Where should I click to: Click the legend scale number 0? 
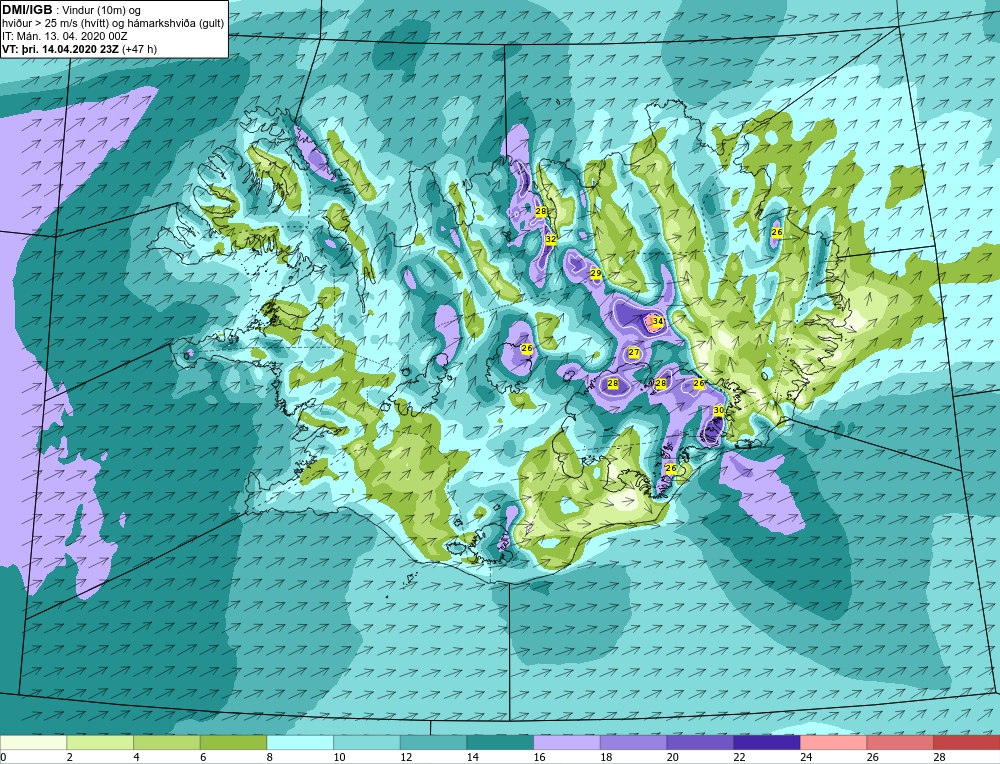click(3, 758)
